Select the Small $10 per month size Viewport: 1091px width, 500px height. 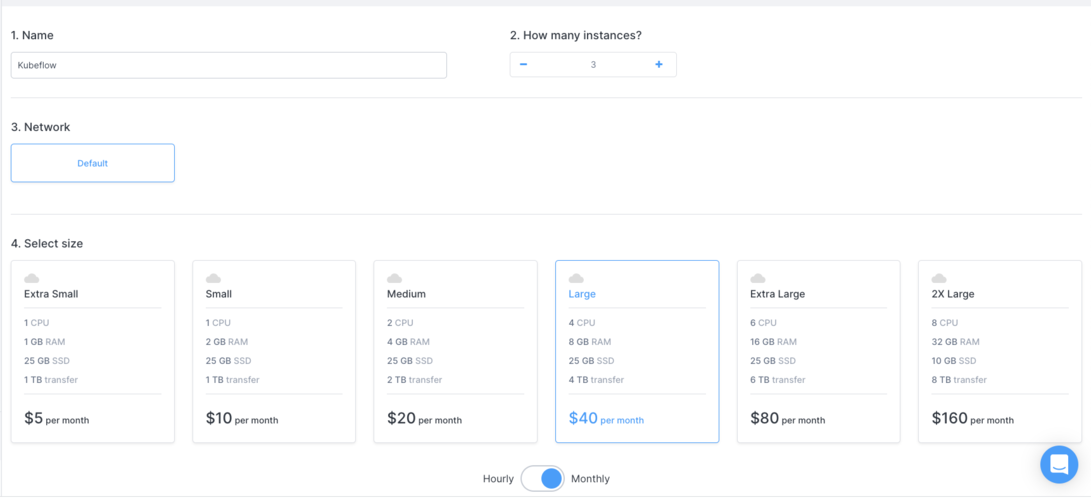(274, 352)
